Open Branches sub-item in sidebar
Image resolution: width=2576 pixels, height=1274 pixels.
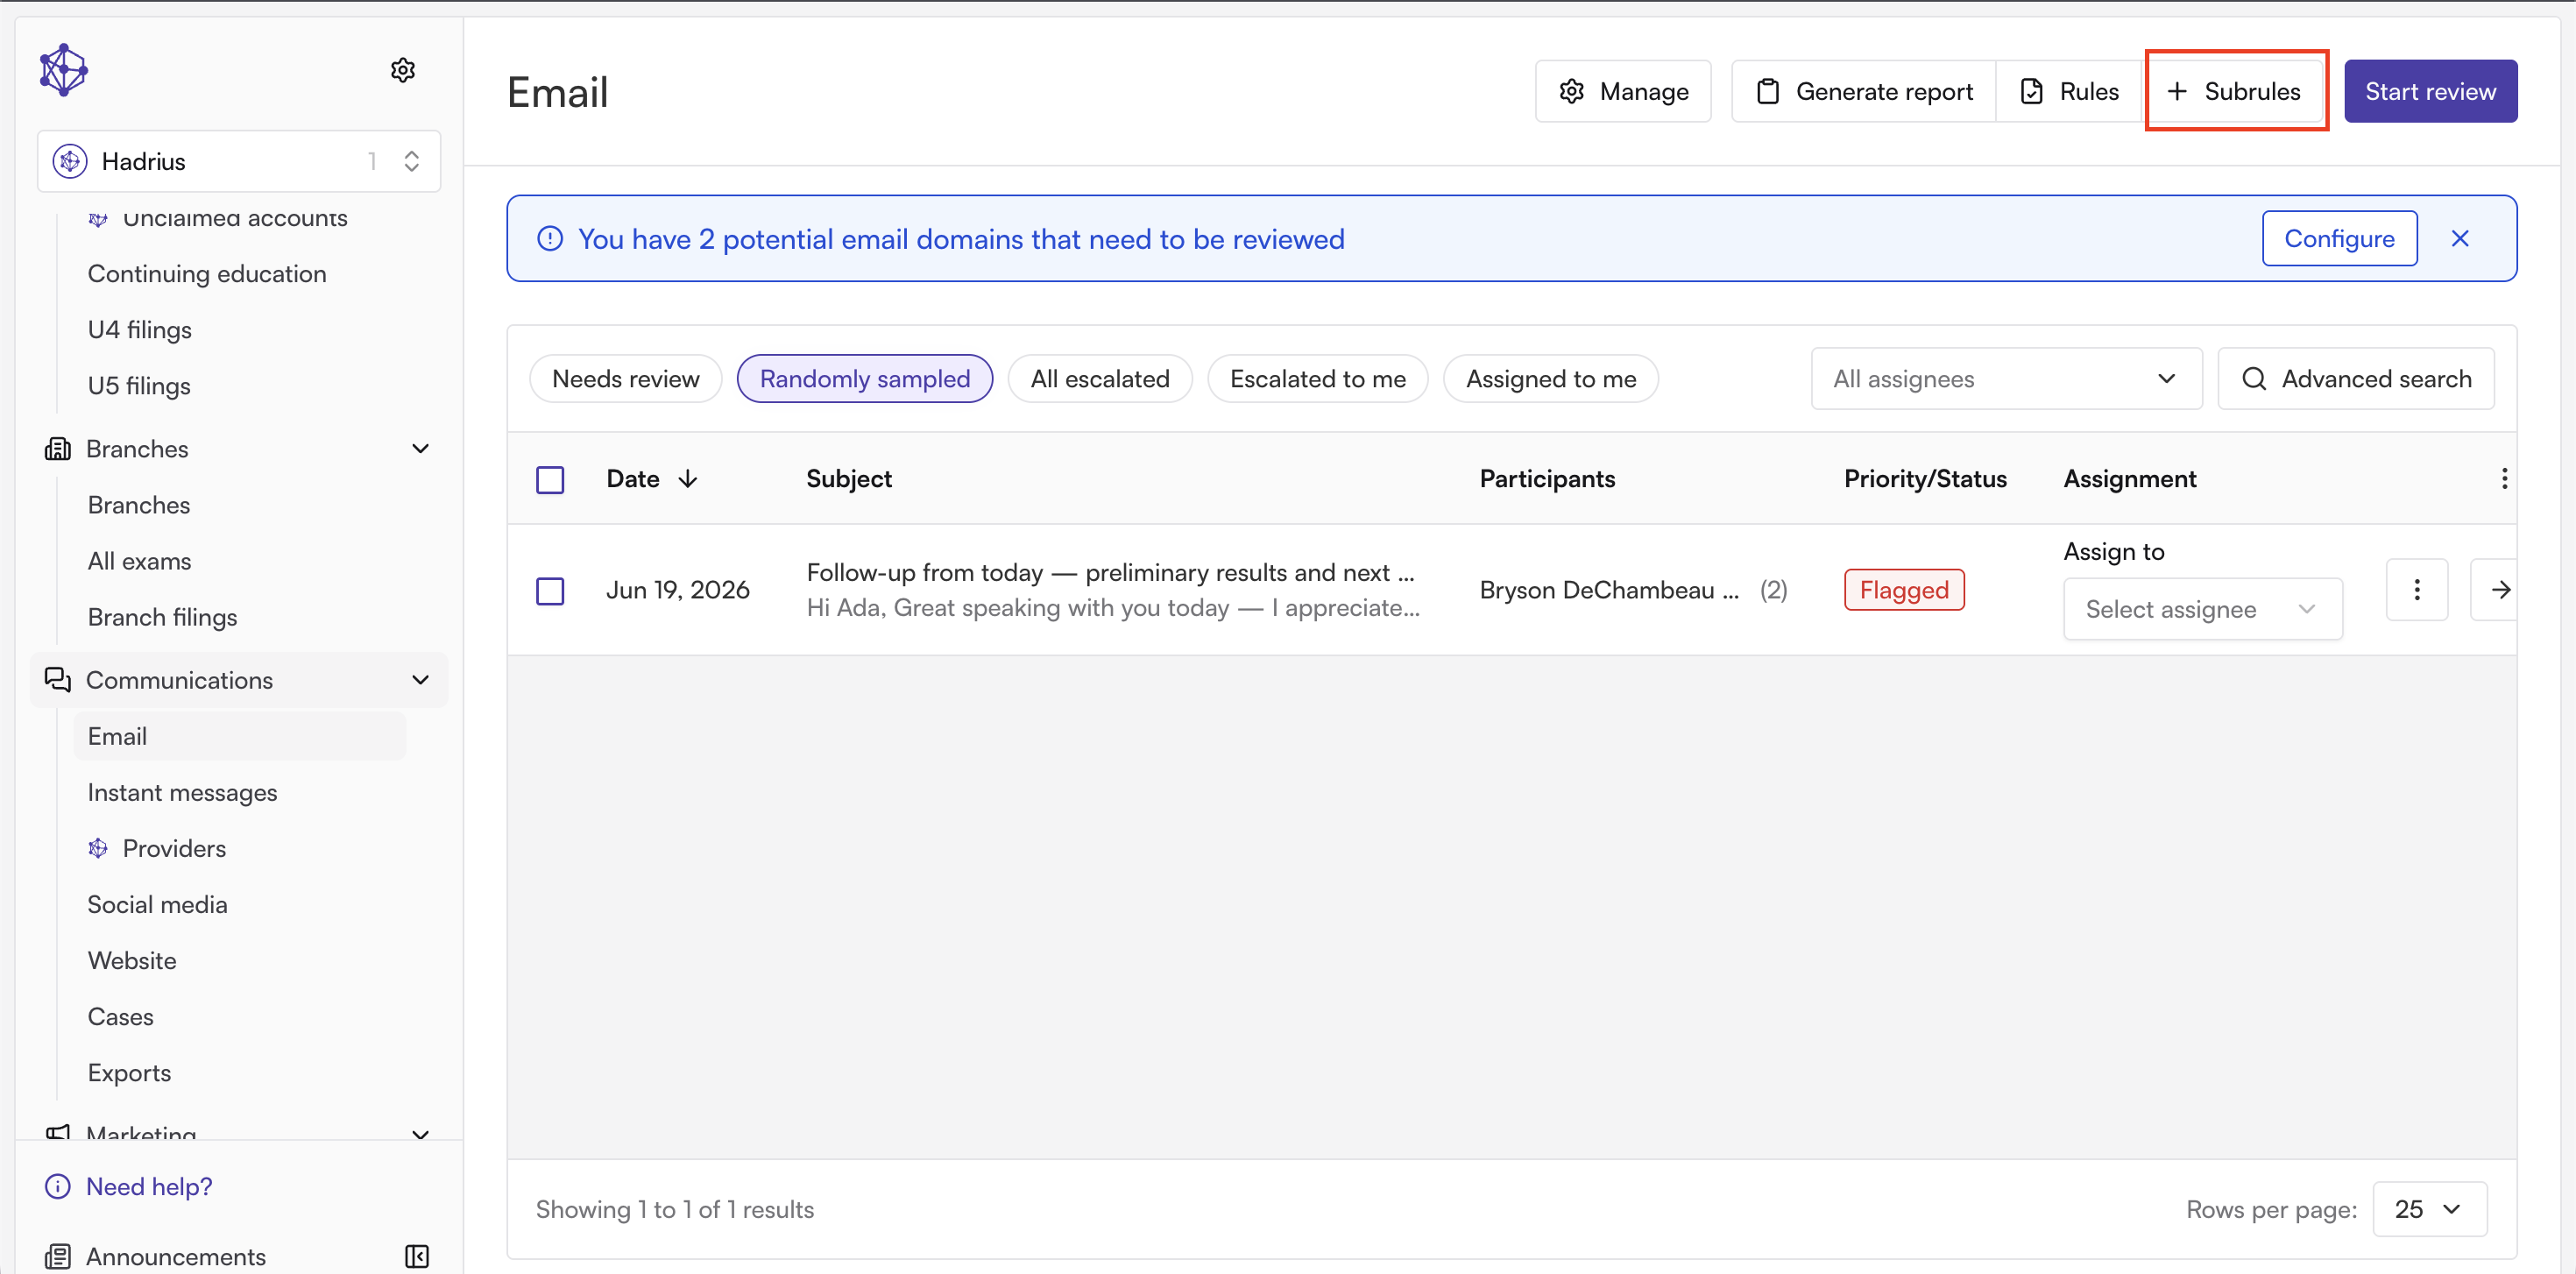139,505
